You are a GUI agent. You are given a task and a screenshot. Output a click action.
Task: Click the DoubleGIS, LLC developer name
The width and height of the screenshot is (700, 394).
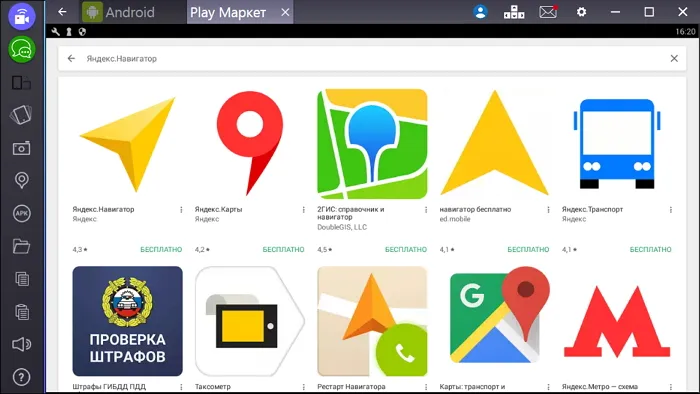pos(342,227)
